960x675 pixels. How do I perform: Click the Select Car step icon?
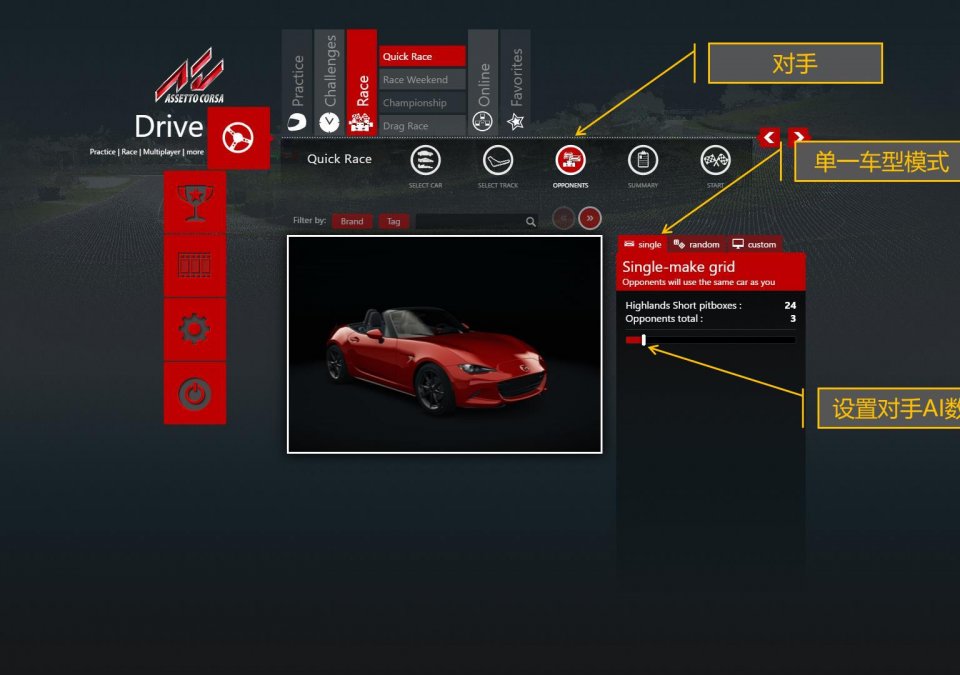click(x=426, y=160)
